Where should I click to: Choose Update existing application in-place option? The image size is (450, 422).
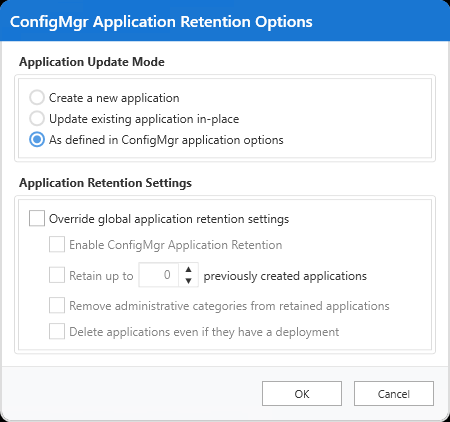(x=37, y=119)
